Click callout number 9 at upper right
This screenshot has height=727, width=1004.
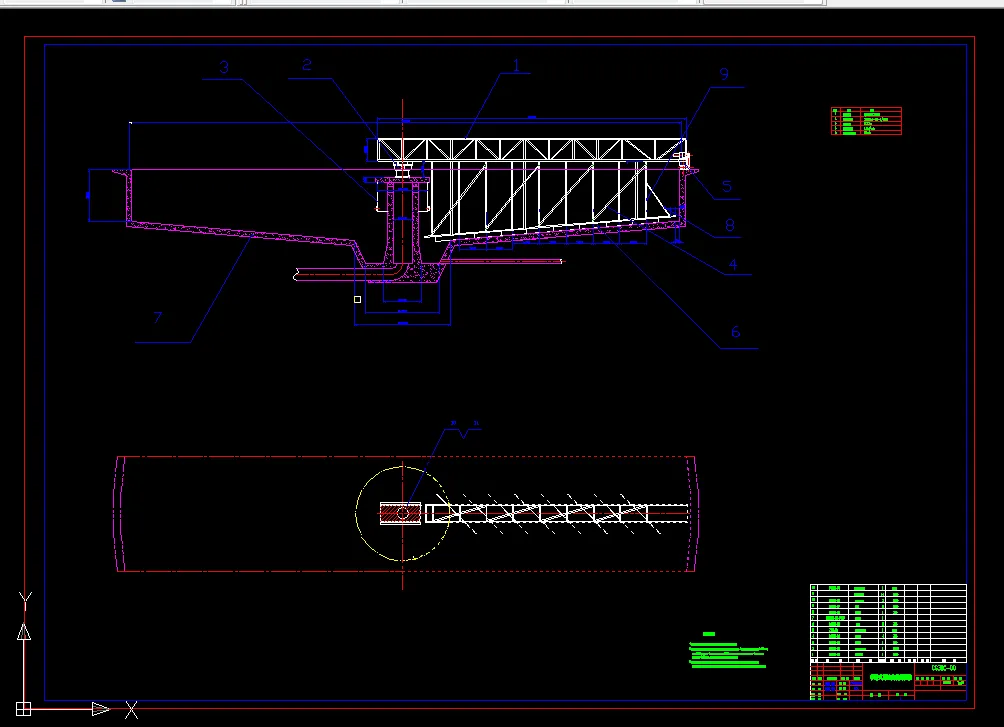[724, 74]
